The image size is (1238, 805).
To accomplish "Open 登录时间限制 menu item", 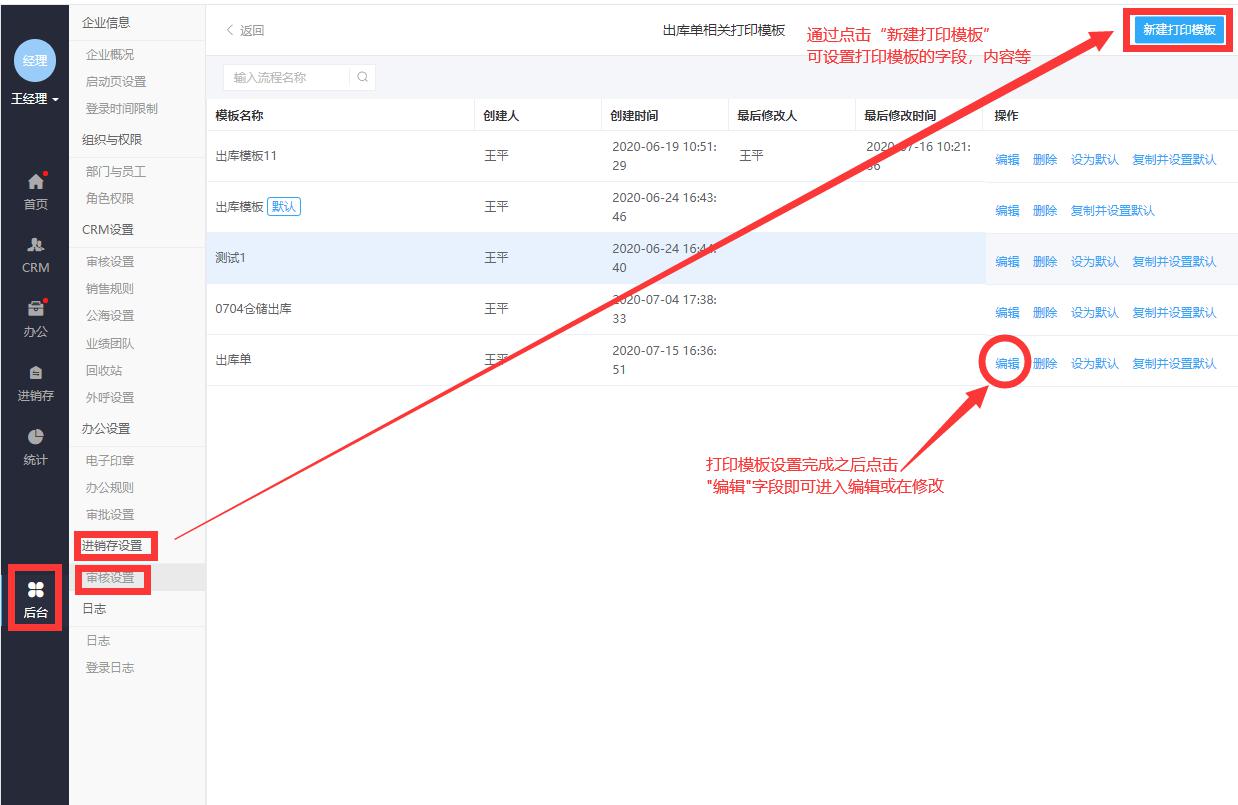I will click(122, 109).
